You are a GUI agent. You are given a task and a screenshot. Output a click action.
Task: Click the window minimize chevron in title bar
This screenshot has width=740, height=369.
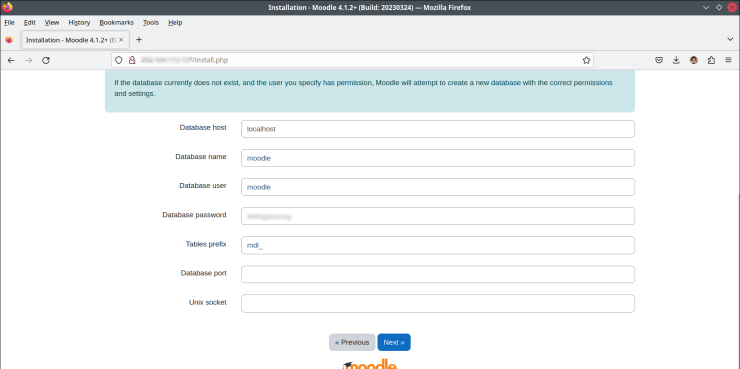click(x=706, y=7)
